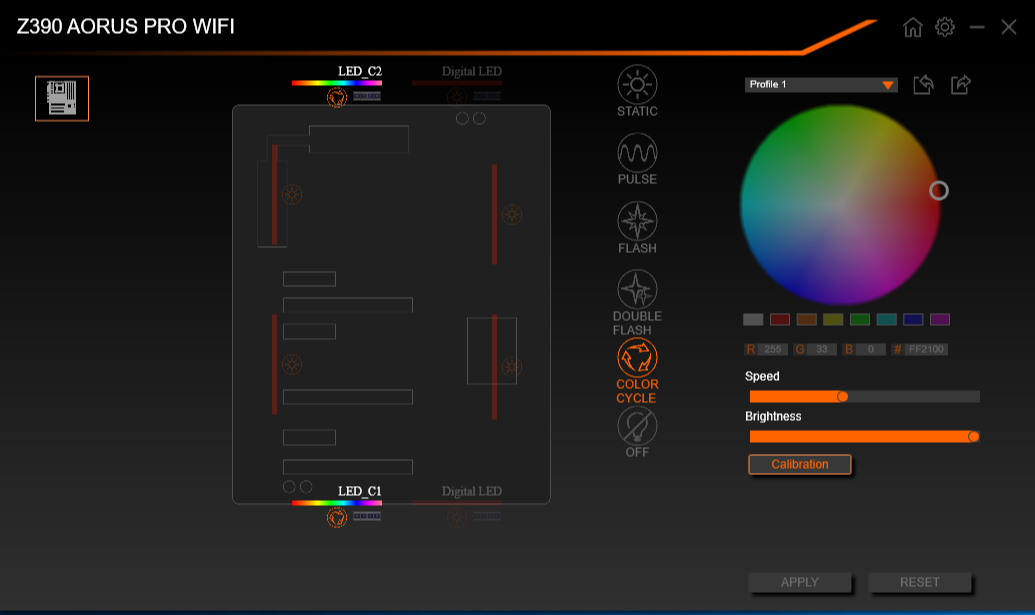Turn lighting Off via bulb icon
The image size is (1035, 615).
click(637, 426)
